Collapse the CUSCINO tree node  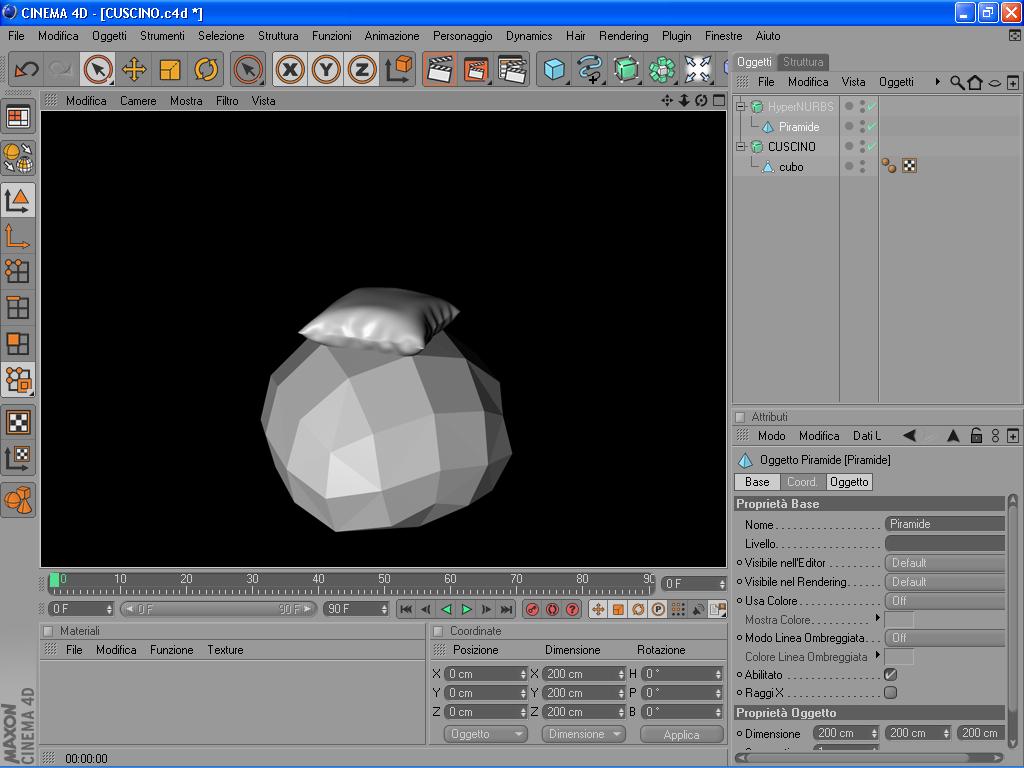point(741,147)
